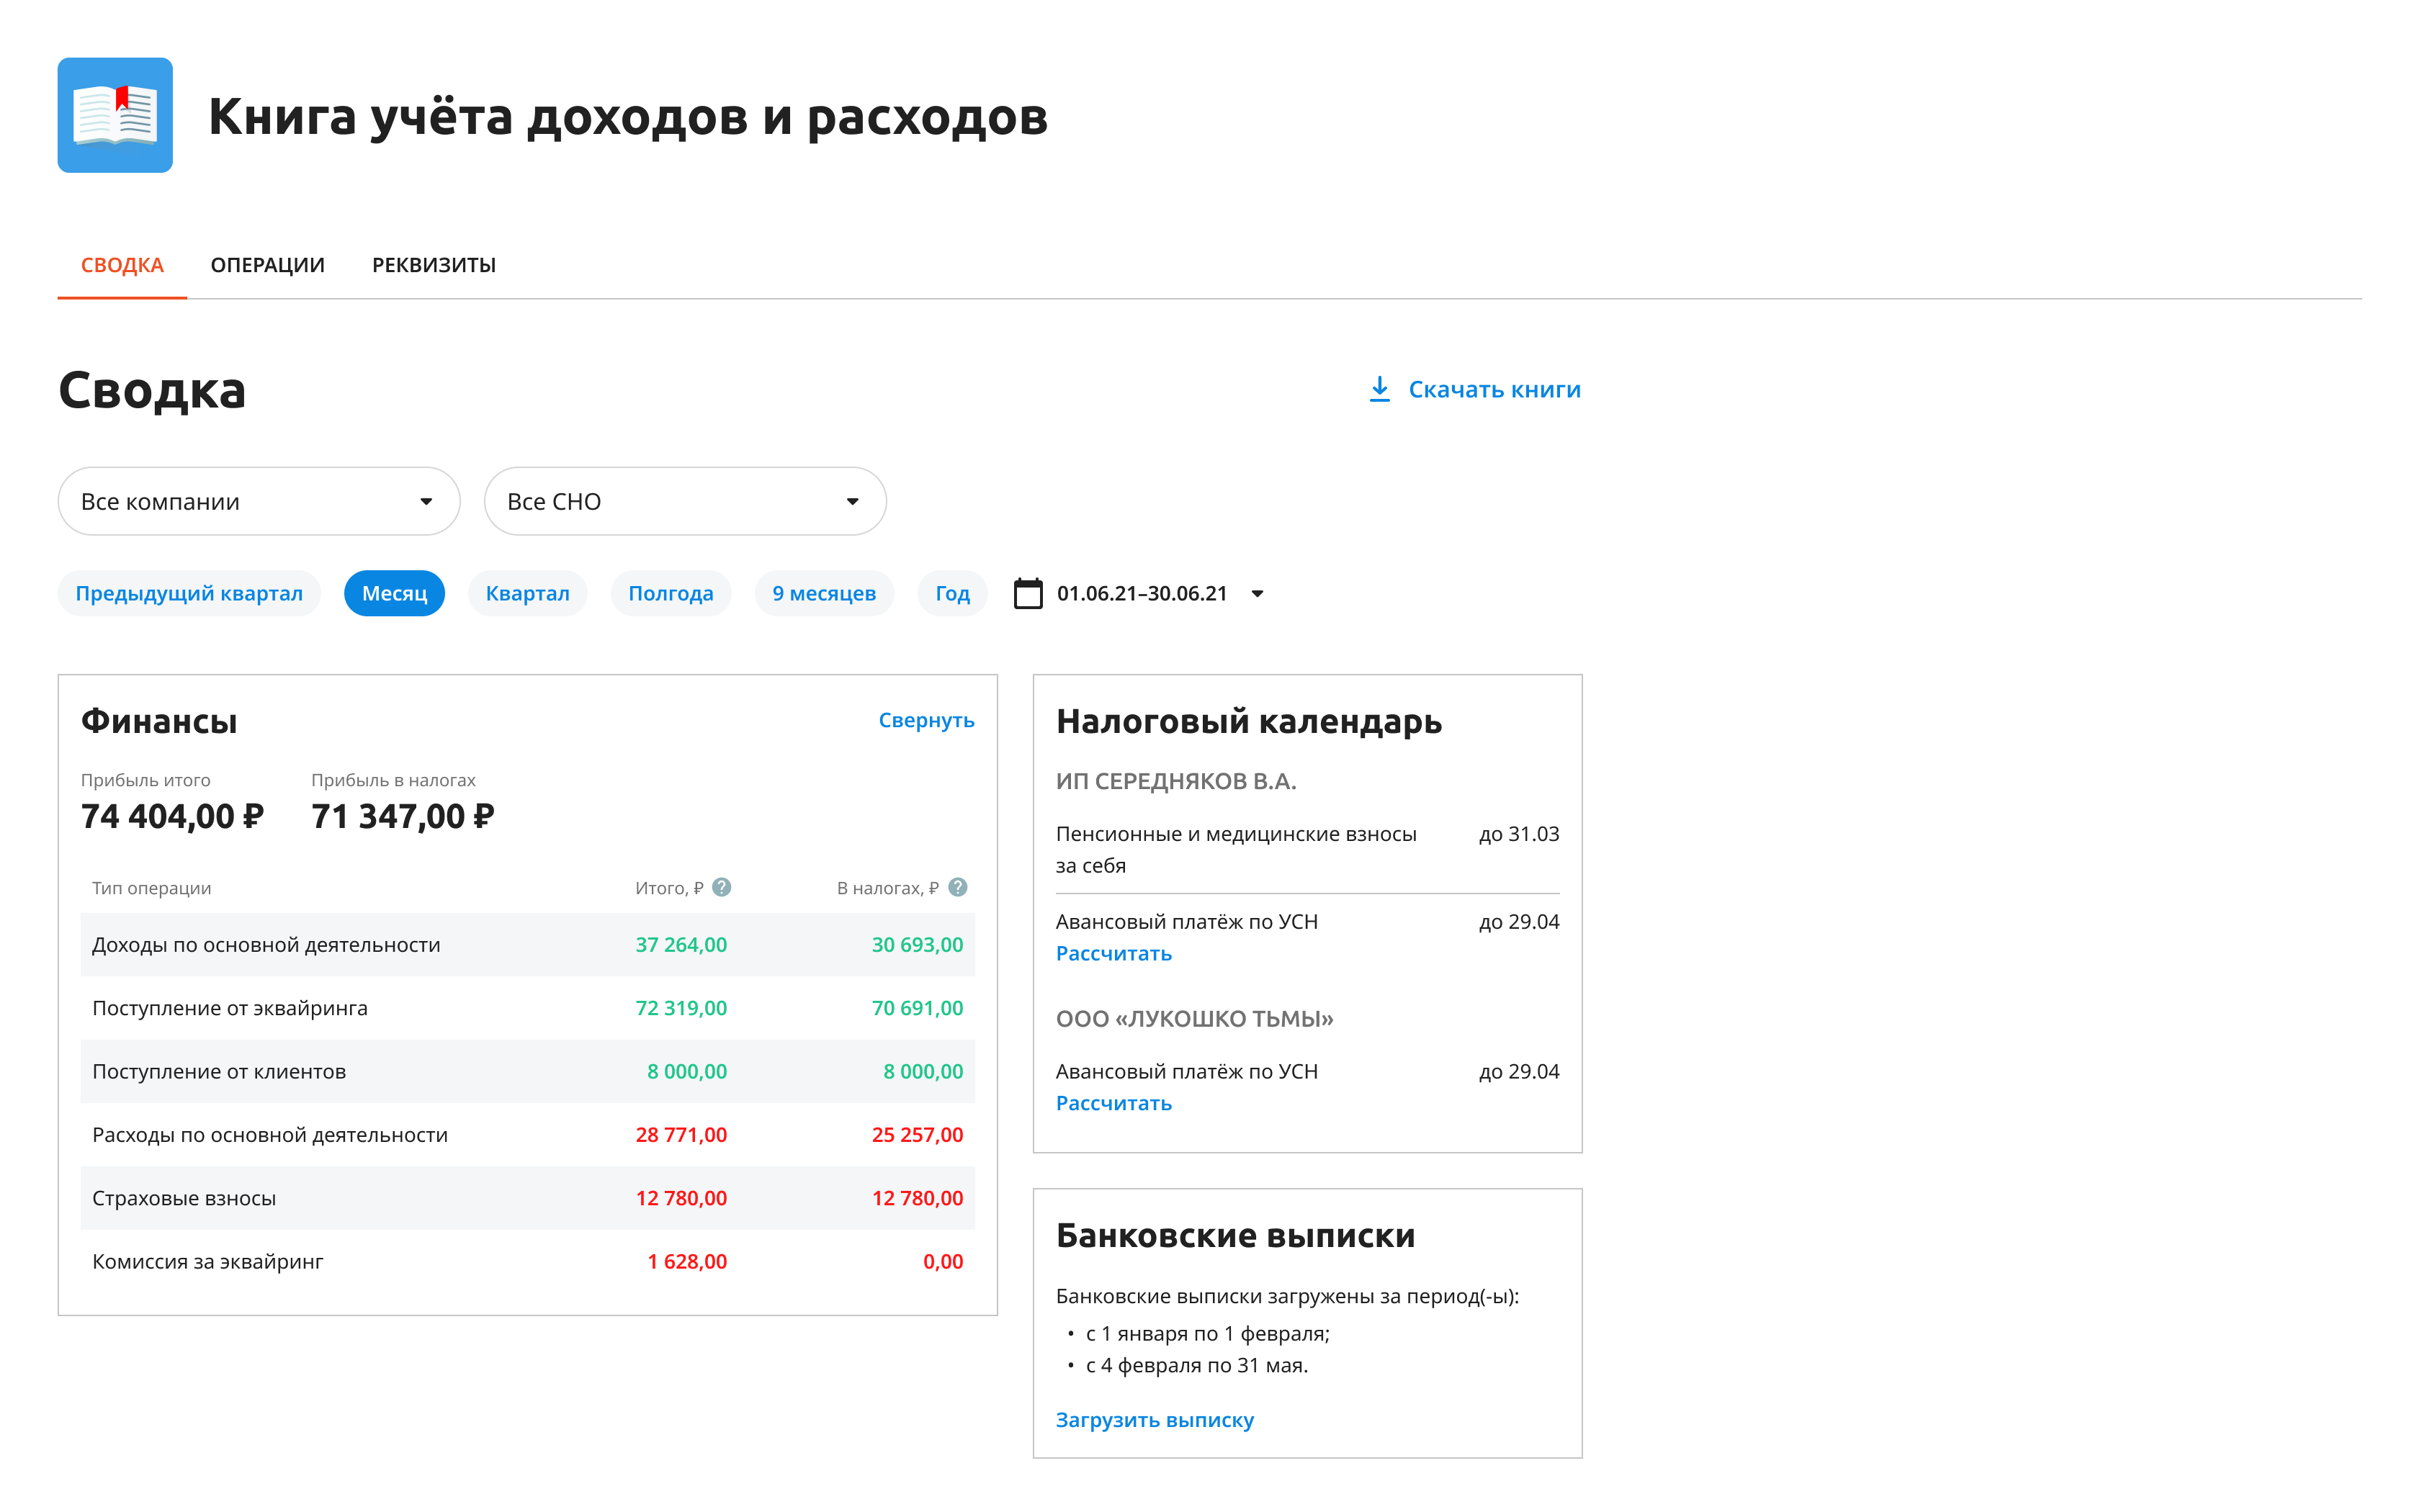Viewport: 2420px width, 1512px height.
Task: Click the 37 264,00 total value
Action: tap(681, 945)
